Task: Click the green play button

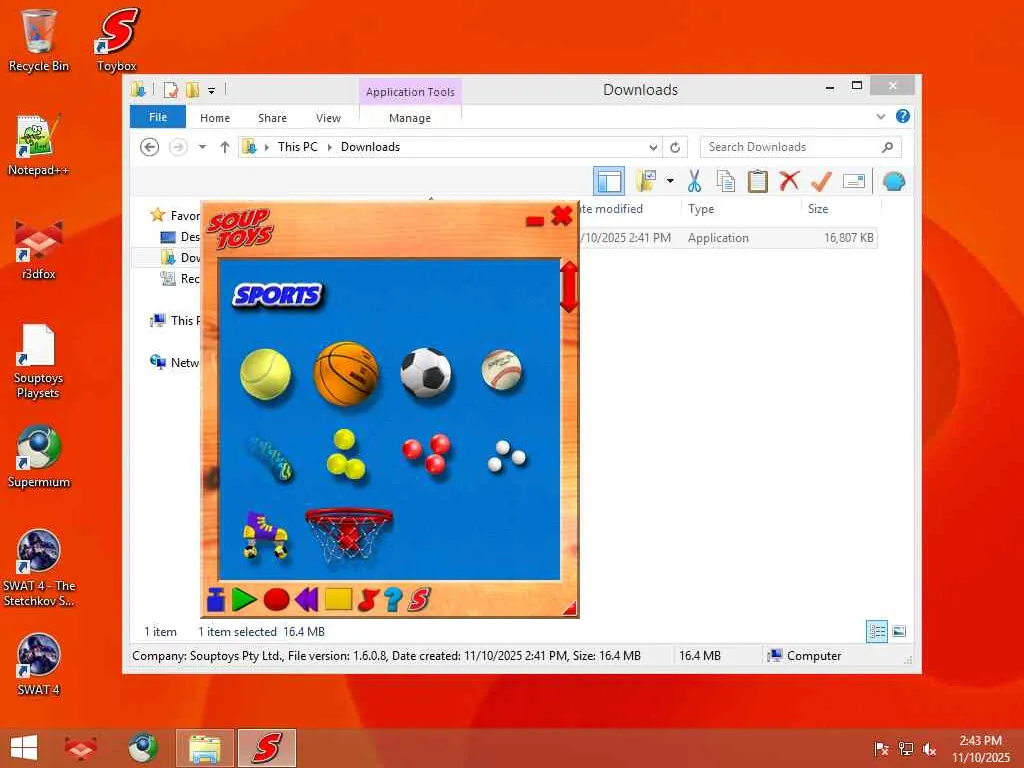Action: coord(244,600)
